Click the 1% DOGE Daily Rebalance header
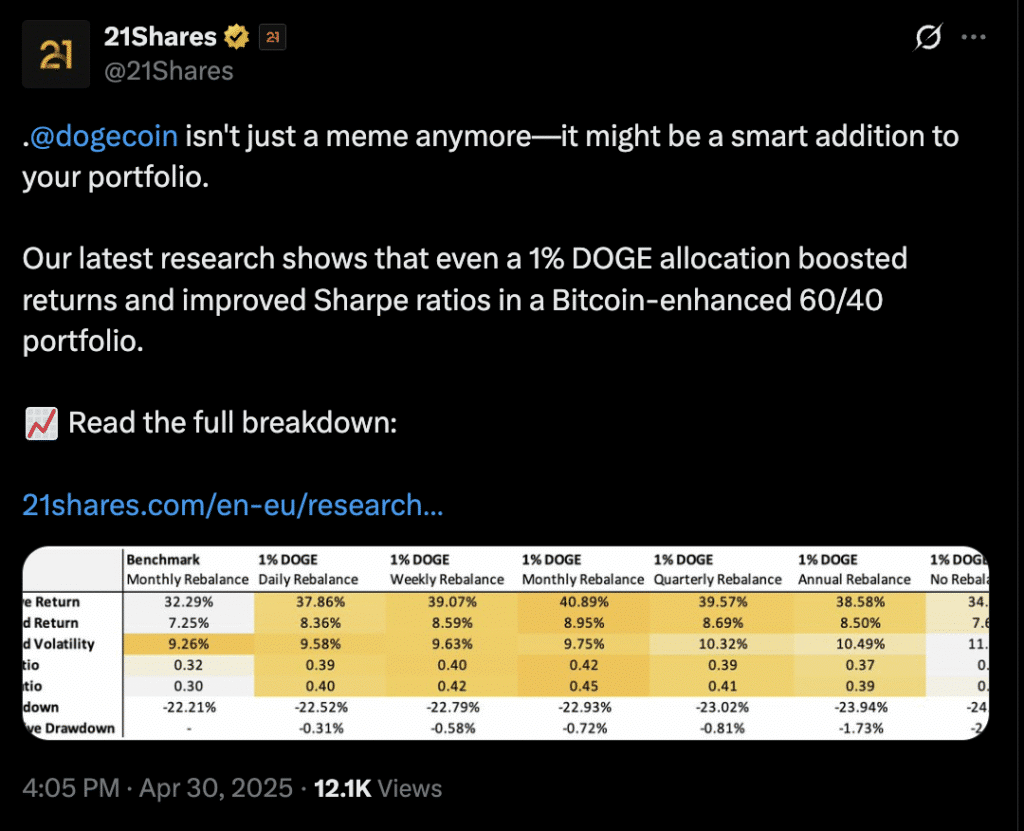 (x=308, y=570)
